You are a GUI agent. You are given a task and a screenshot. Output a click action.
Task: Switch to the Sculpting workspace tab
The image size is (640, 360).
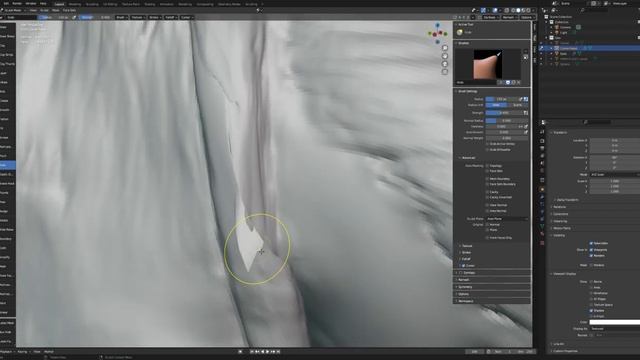click(x=92, y=4)
